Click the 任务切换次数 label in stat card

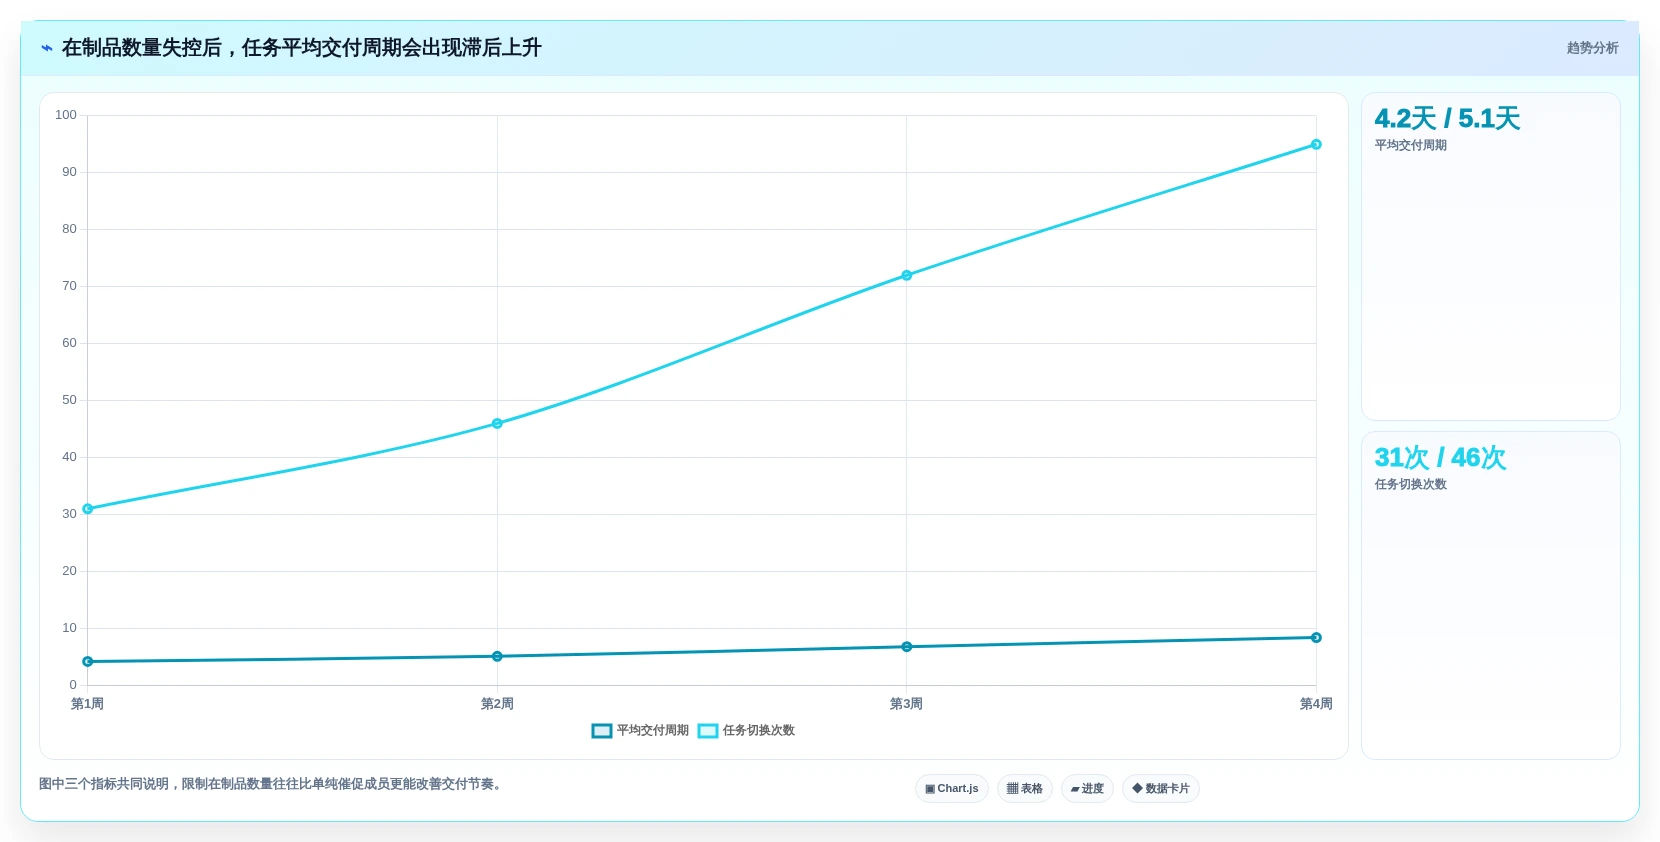[x=1410, y=485]
